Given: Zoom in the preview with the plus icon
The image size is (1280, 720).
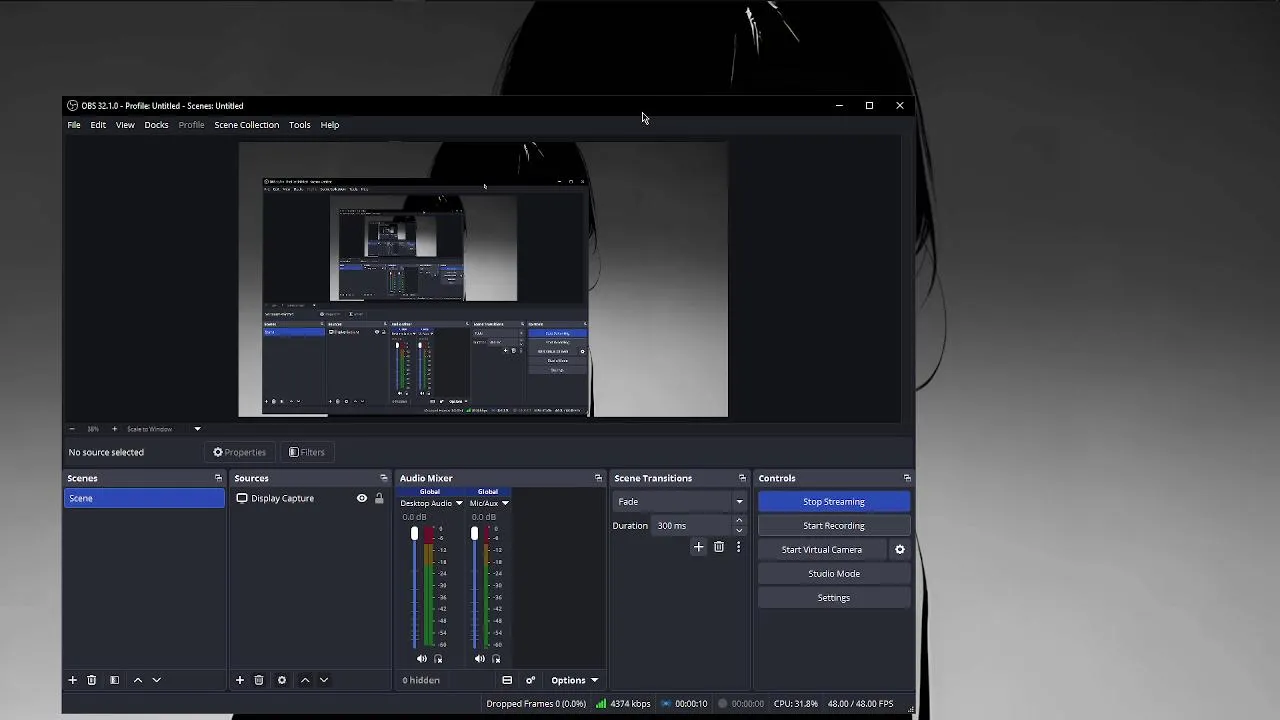Looking at the screenshot, I should click(114, 429).
